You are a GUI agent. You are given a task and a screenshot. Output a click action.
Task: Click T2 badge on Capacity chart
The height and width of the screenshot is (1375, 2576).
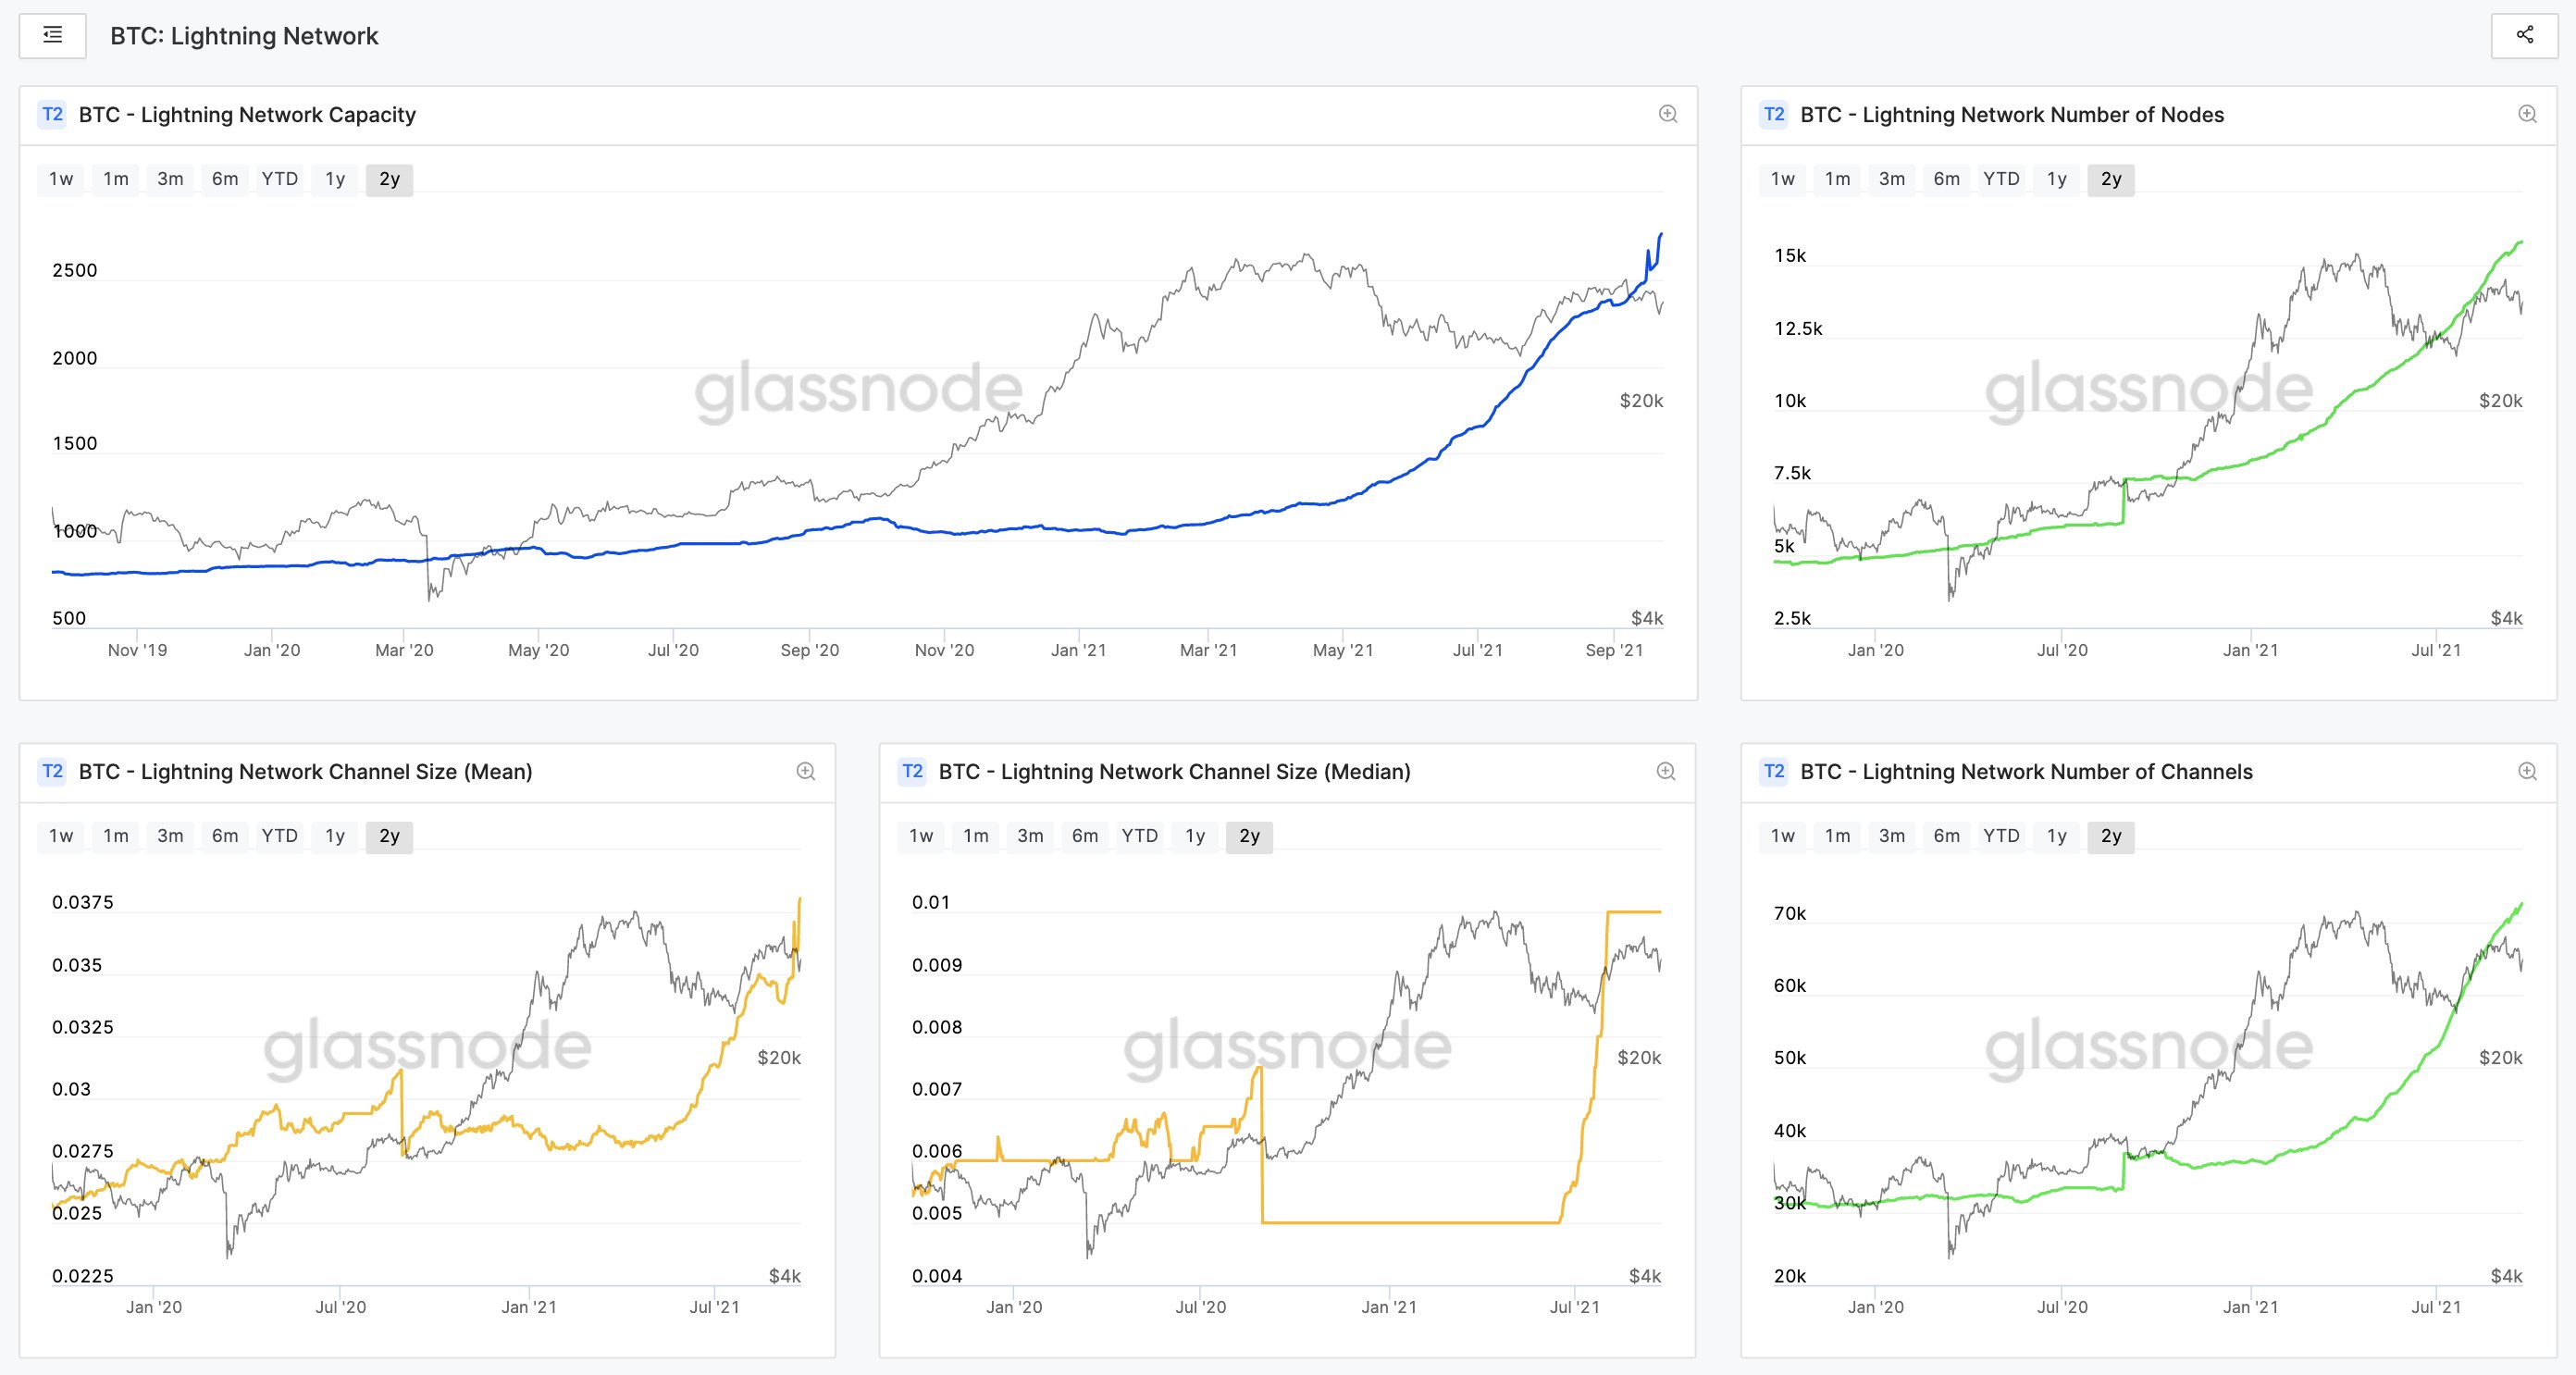[x=52, y=114]
